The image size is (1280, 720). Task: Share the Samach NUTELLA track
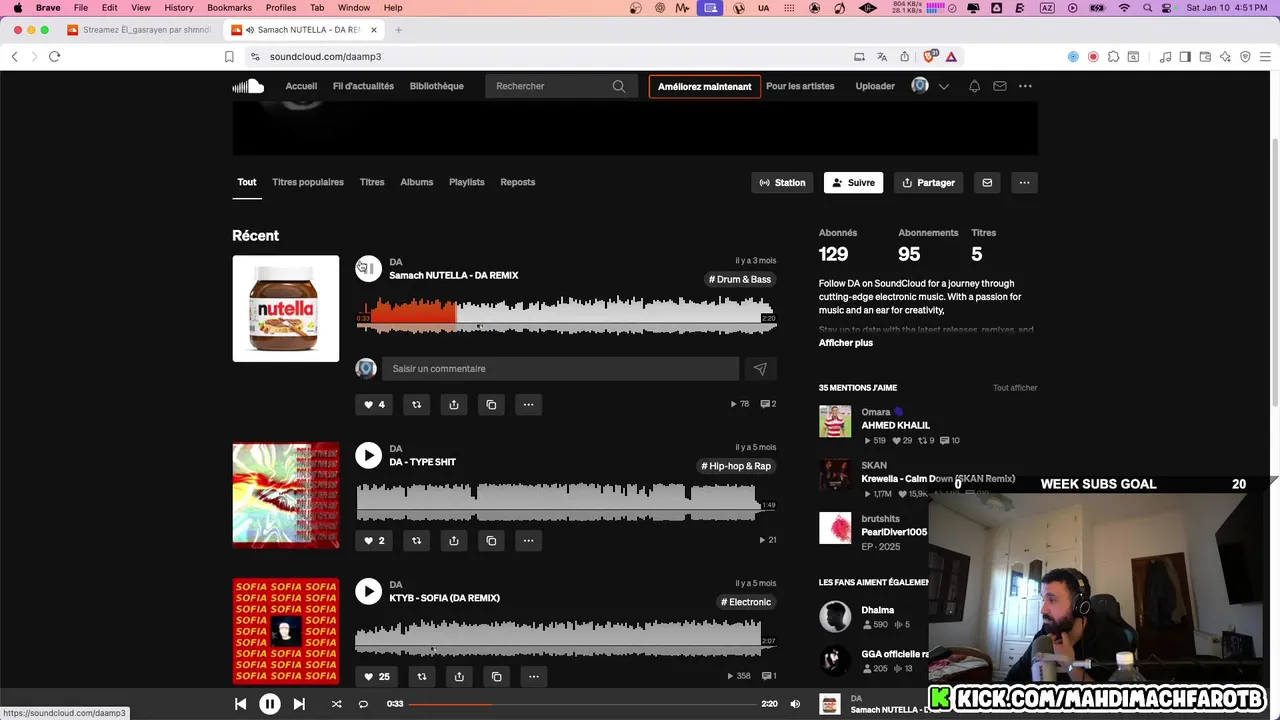453,404
